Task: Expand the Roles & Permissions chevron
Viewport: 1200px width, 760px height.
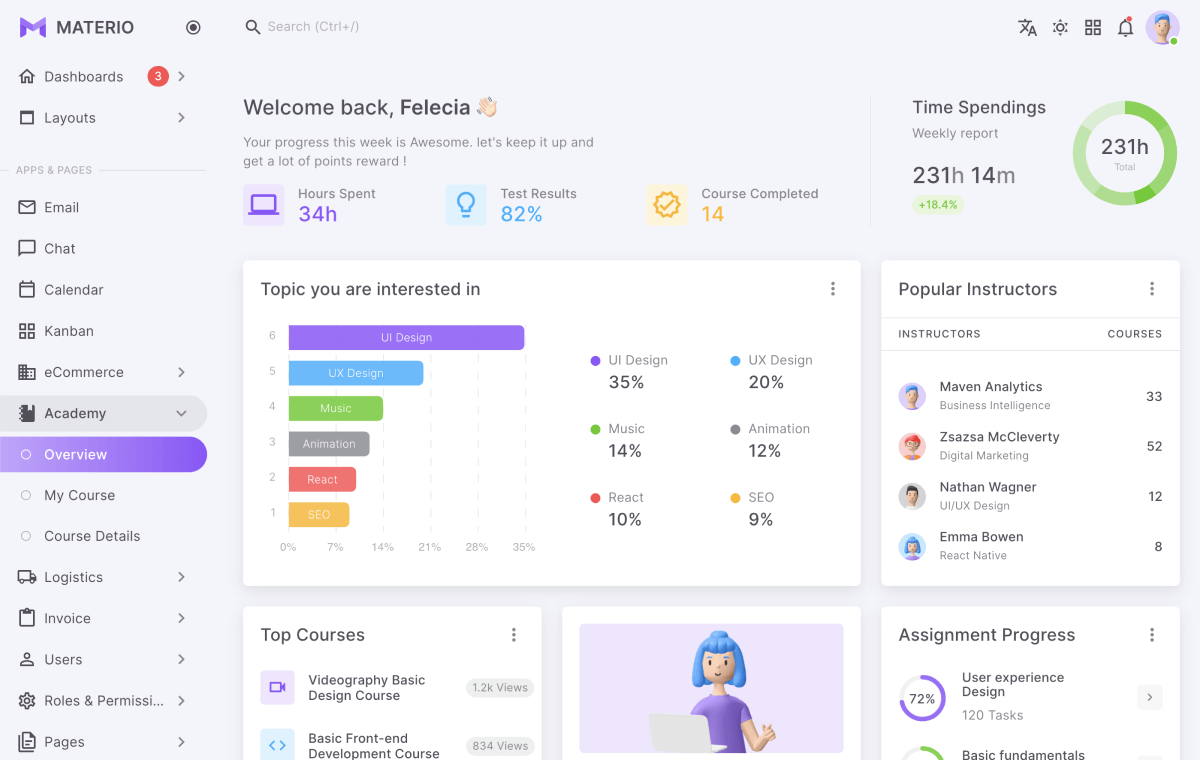Action: point(181,701)
